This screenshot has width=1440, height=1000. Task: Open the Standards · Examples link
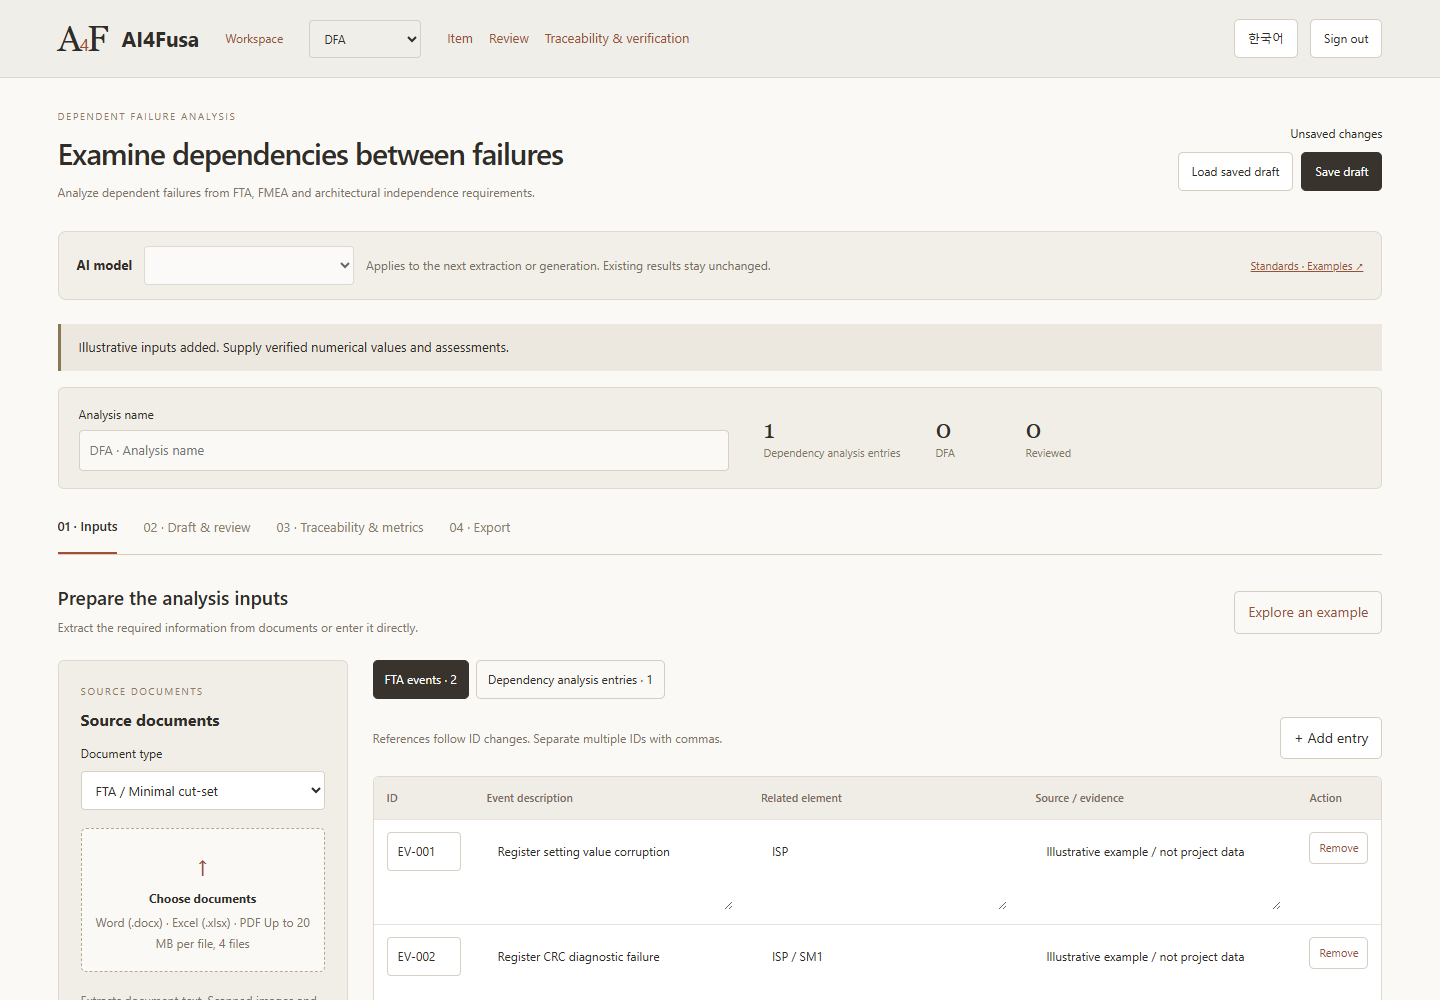[1306, 266]
